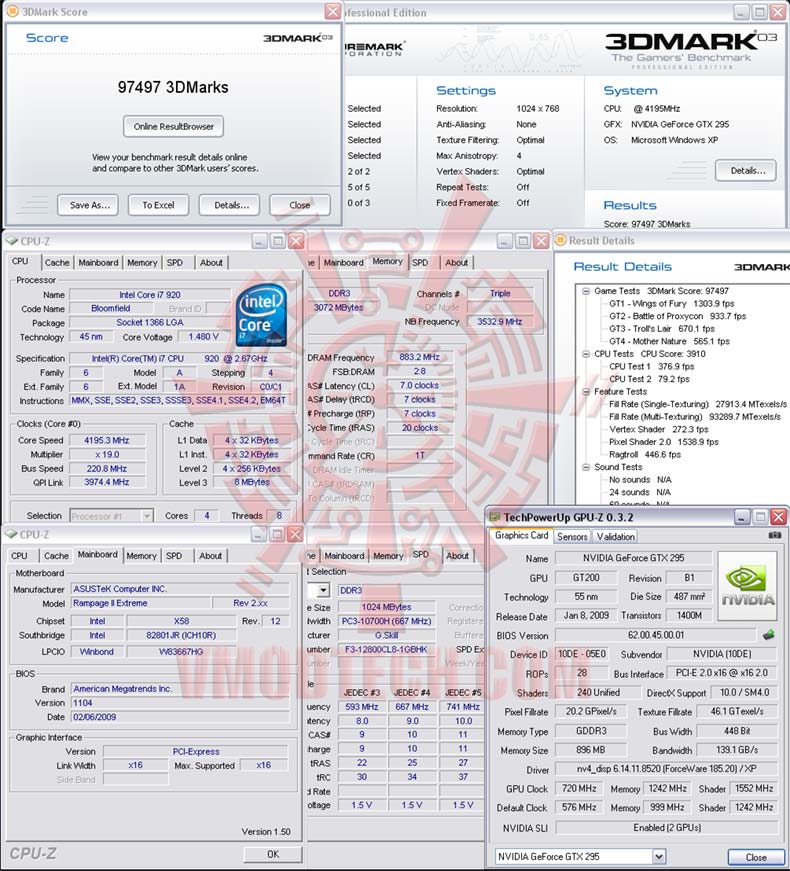790x871 pixels.
Task: Click the 97497 3DMarks score text
Action: (x=173, y=88)
